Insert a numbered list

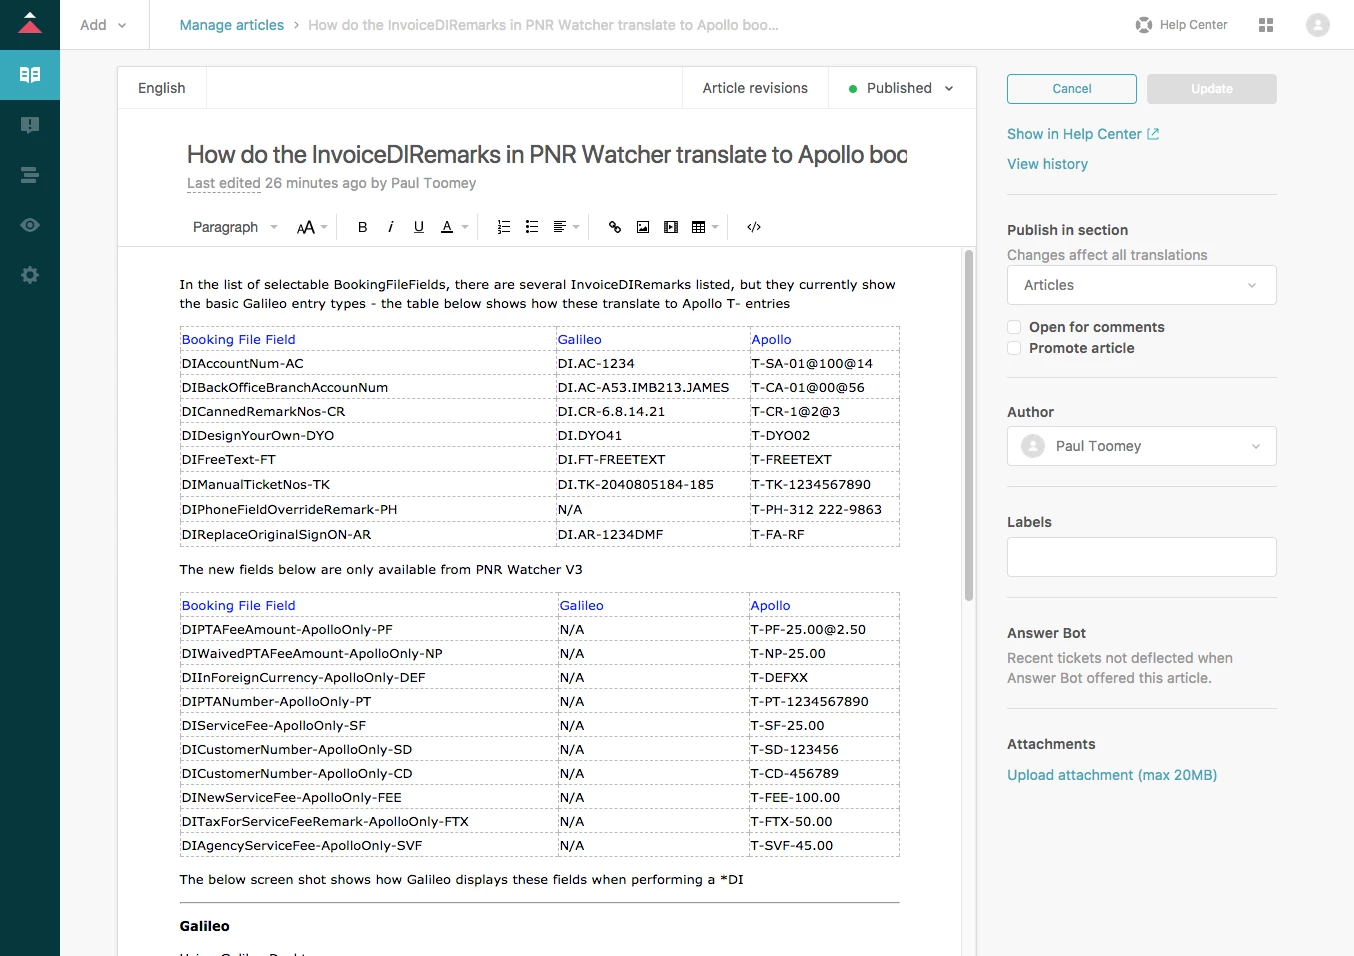point(504,227)
